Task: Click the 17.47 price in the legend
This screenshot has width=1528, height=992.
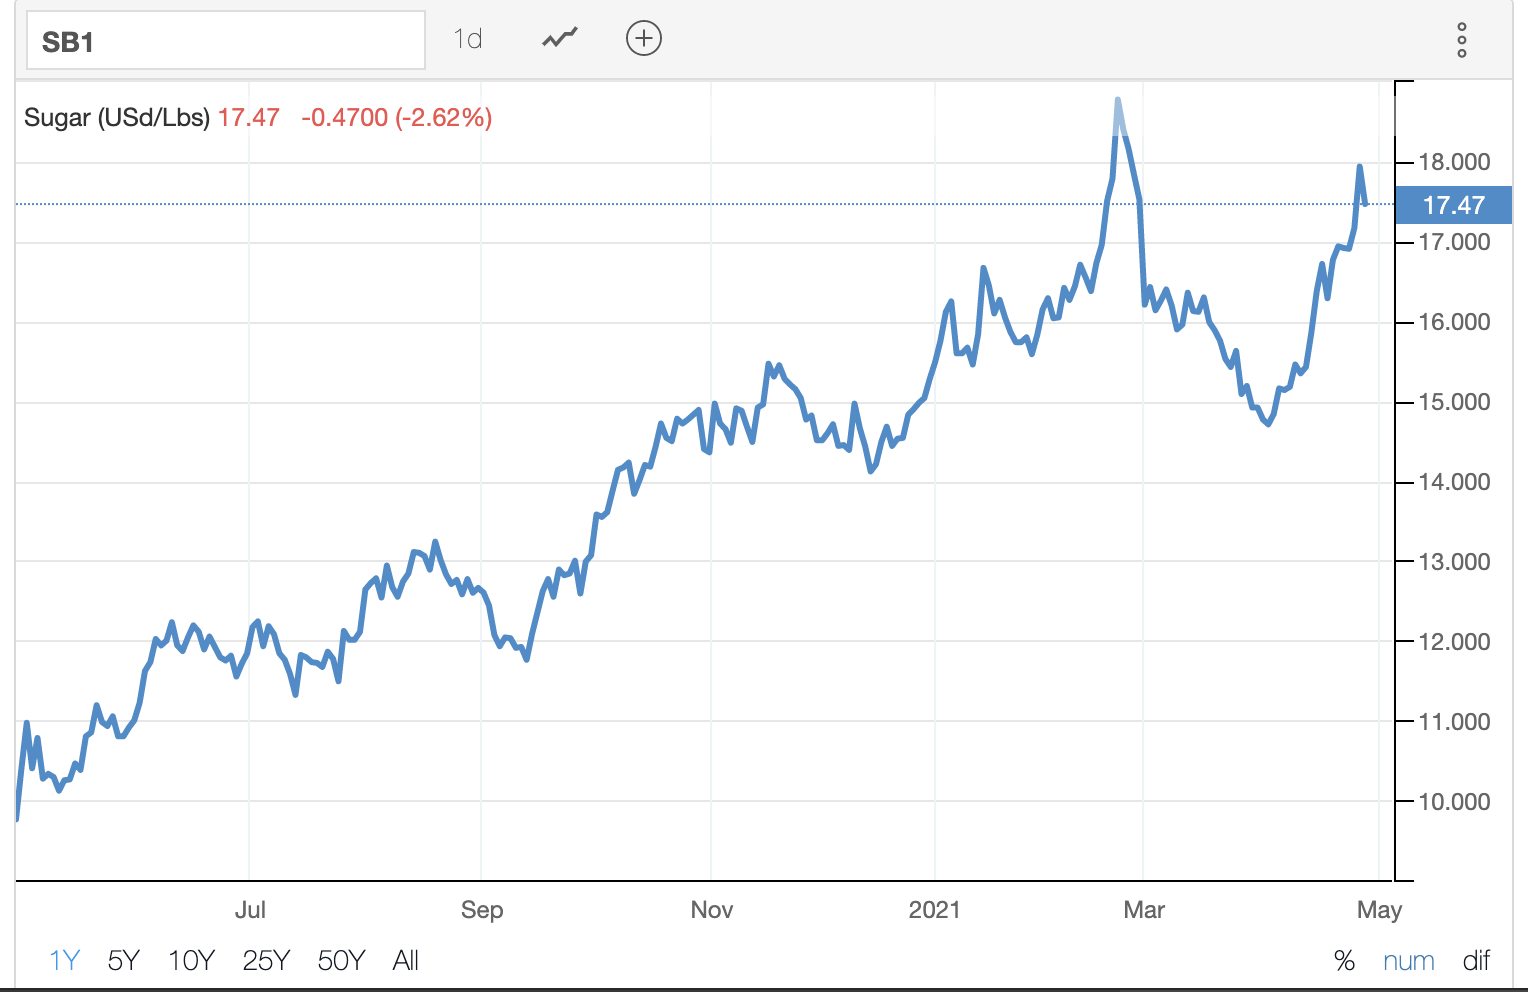Action: click(249, 117)
